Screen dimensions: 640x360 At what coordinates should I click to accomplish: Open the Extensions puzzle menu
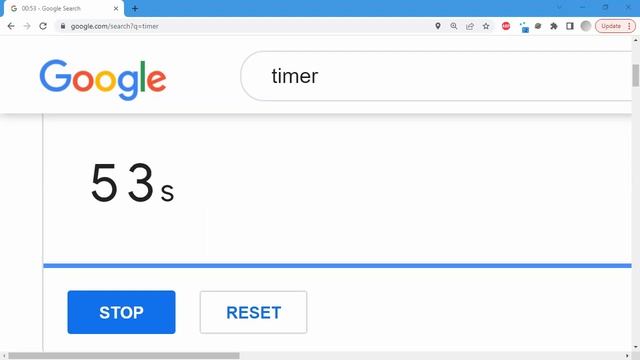554,26
